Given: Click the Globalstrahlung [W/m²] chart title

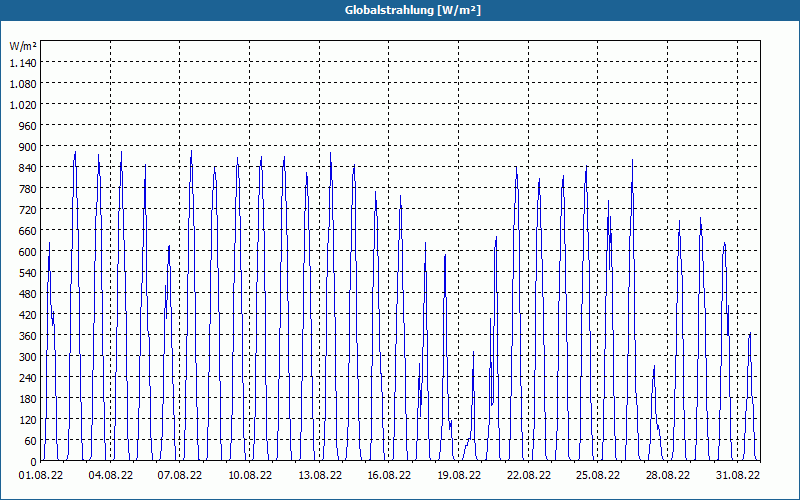Looking at the screenshot, I should click(x=413, y=10).
